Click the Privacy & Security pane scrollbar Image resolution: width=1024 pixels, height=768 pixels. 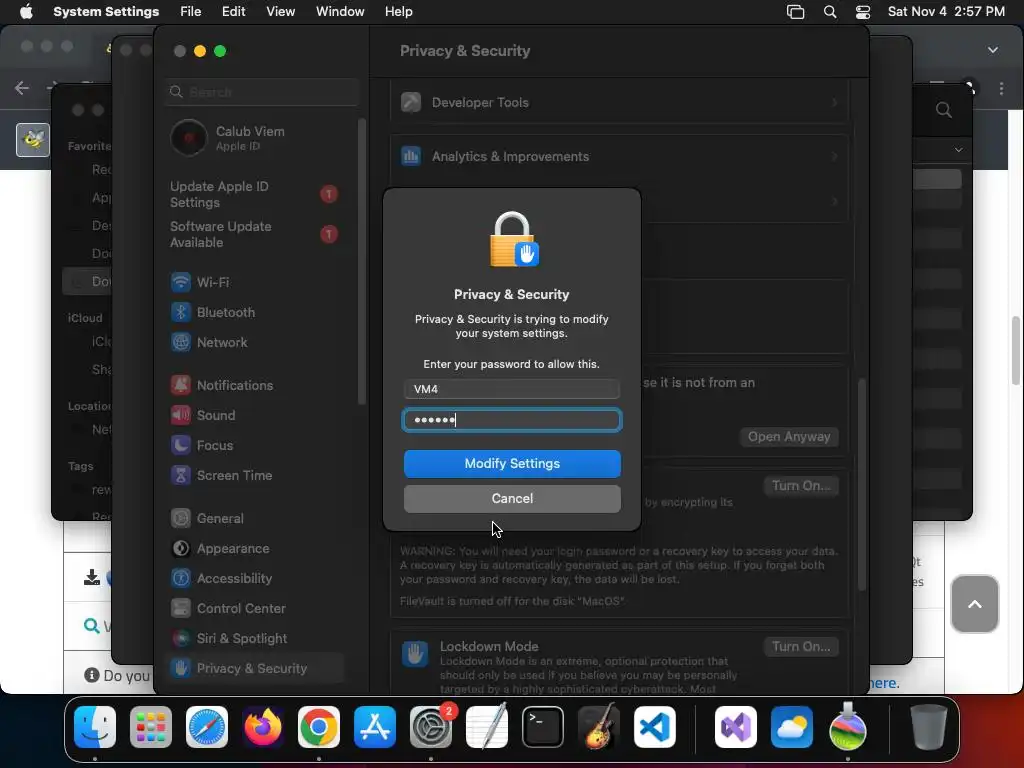pos(862,484)
